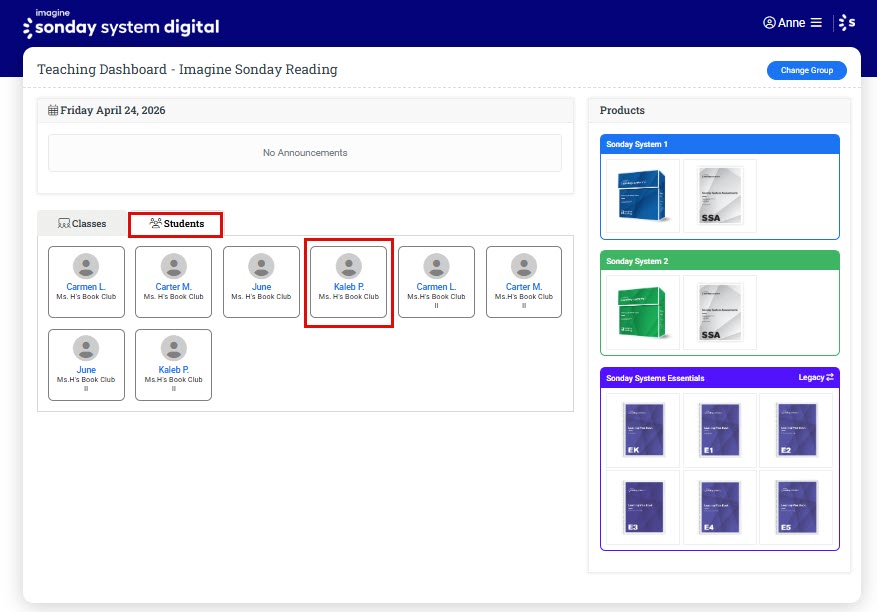877x612 pixels.
Task: Open June card in Ms.H's Book Club II
Action: point(86,365)
